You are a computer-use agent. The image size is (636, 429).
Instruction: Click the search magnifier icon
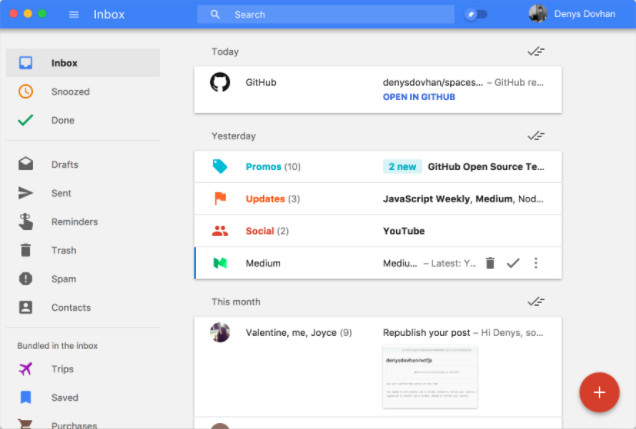click(215, 15)
